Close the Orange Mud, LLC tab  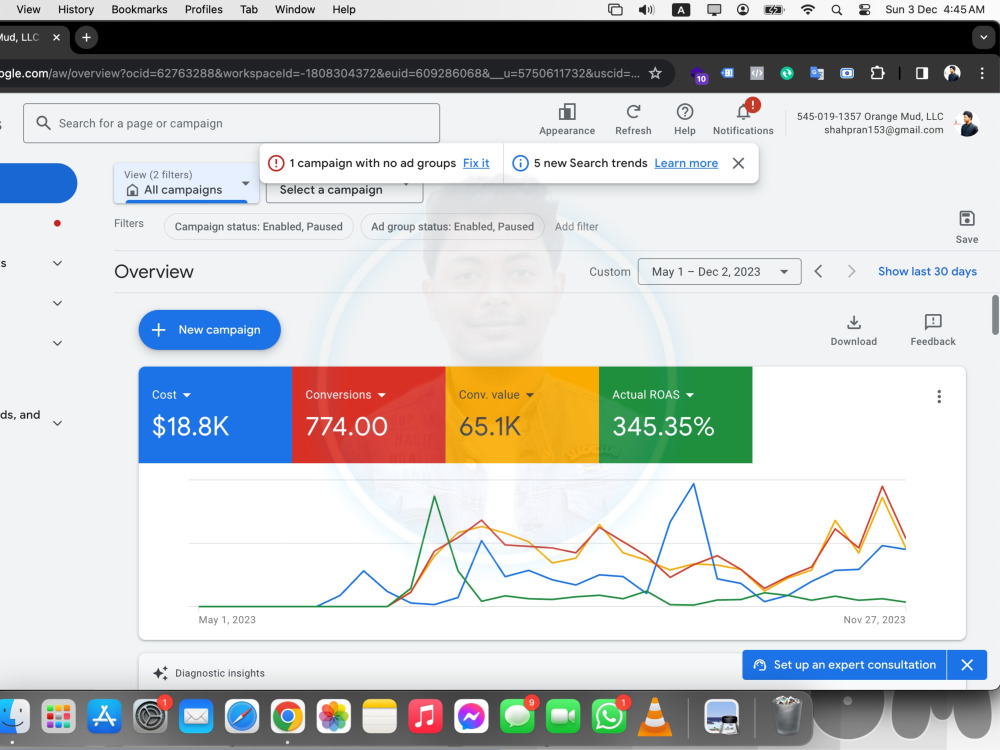(56, 38)
